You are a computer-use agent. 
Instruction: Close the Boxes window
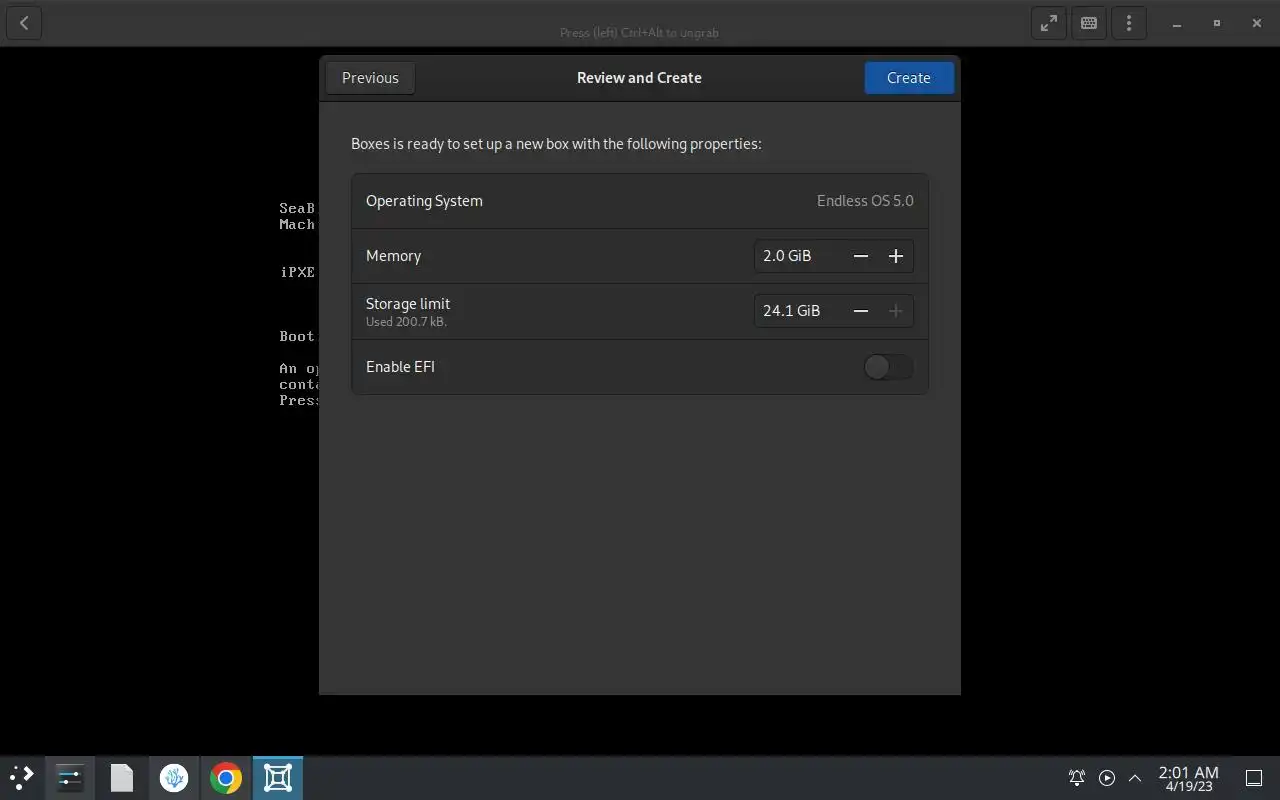point(1257,23)
